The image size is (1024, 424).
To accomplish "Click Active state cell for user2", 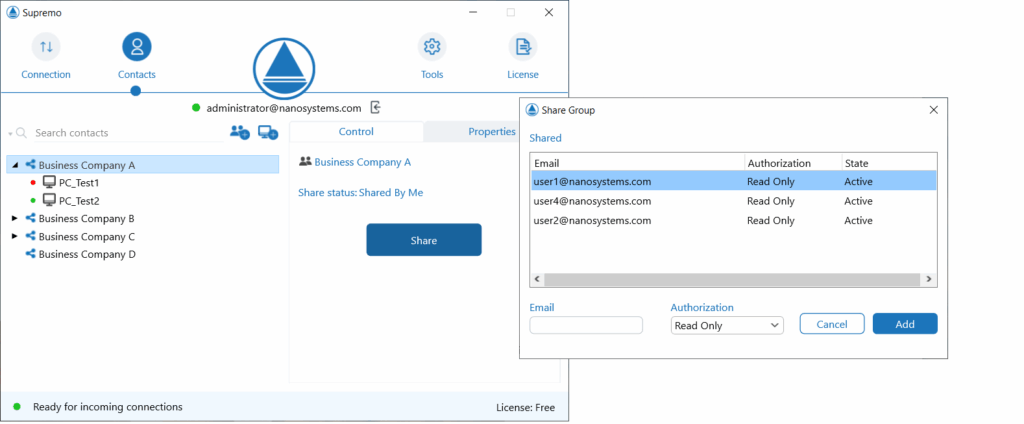I will [858, 220].
